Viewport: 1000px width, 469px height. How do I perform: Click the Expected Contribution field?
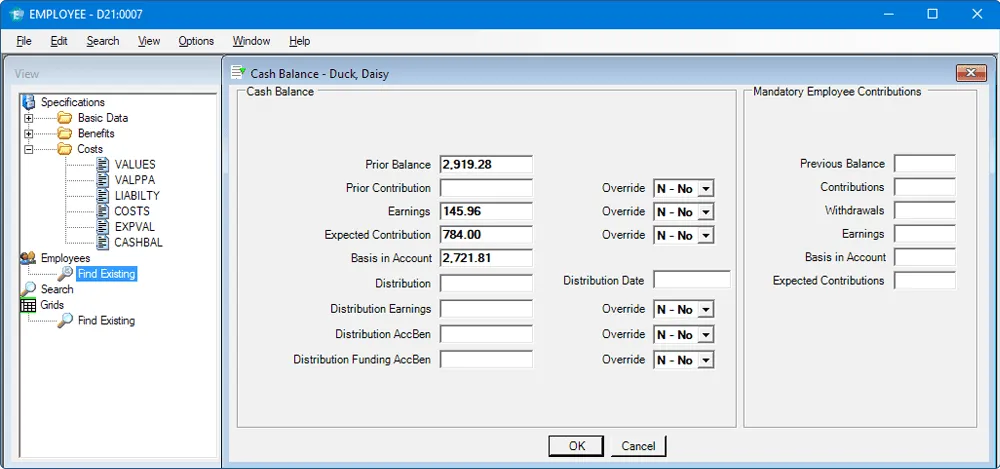click(x=486, y=234)
